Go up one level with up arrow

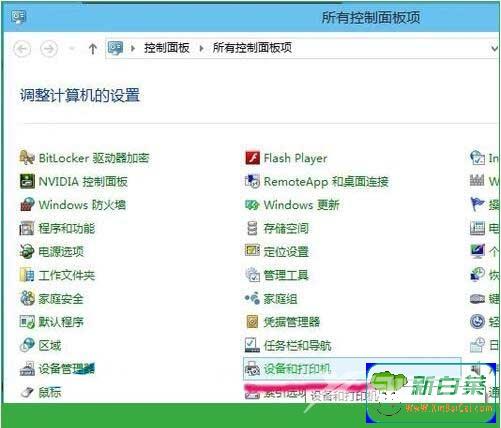point(93,49)
